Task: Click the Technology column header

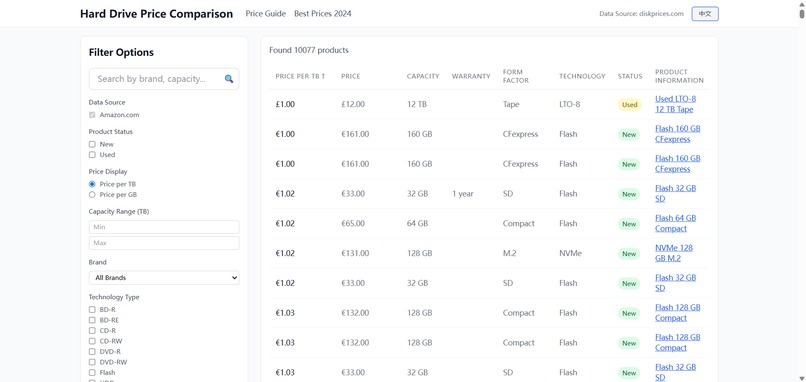Action: (x=582, y=76)
